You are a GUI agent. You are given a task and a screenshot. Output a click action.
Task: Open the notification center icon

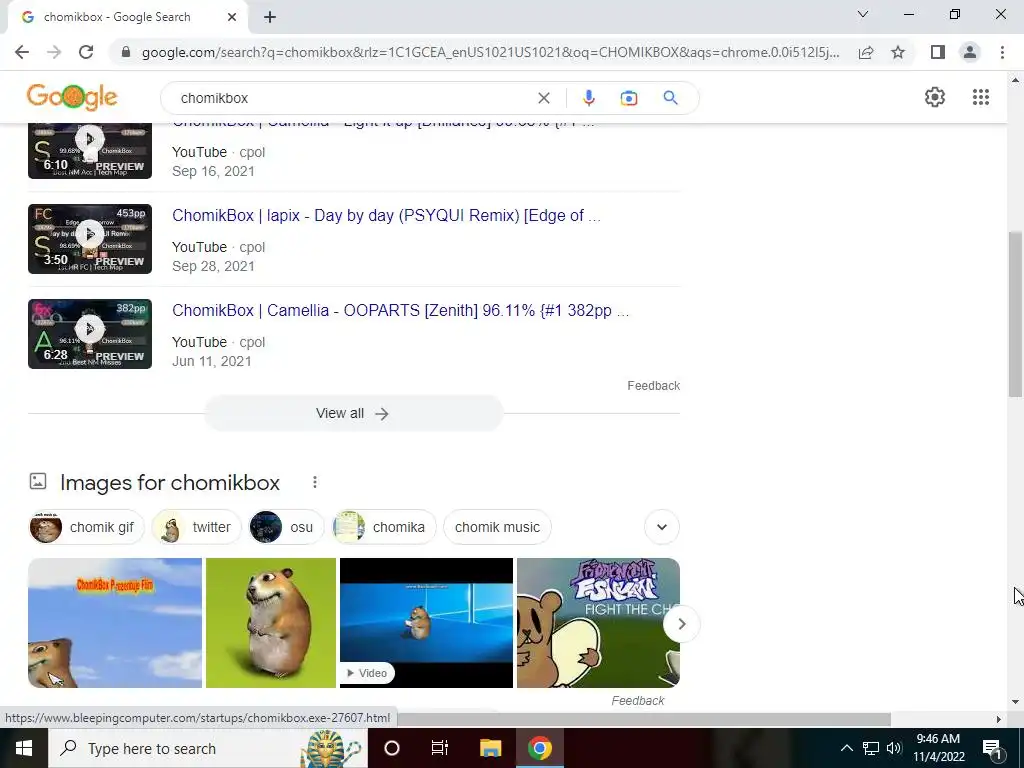(992, 748)
